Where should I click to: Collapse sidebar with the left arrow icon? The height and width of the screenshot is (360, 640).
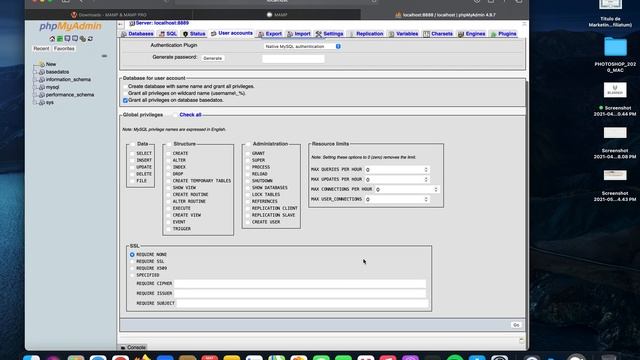click(x=120, y=24)
